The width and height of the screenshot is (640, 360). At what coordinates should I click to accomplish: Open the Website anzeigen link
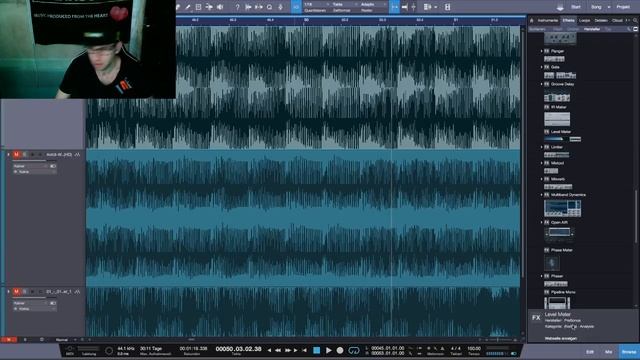561,339
